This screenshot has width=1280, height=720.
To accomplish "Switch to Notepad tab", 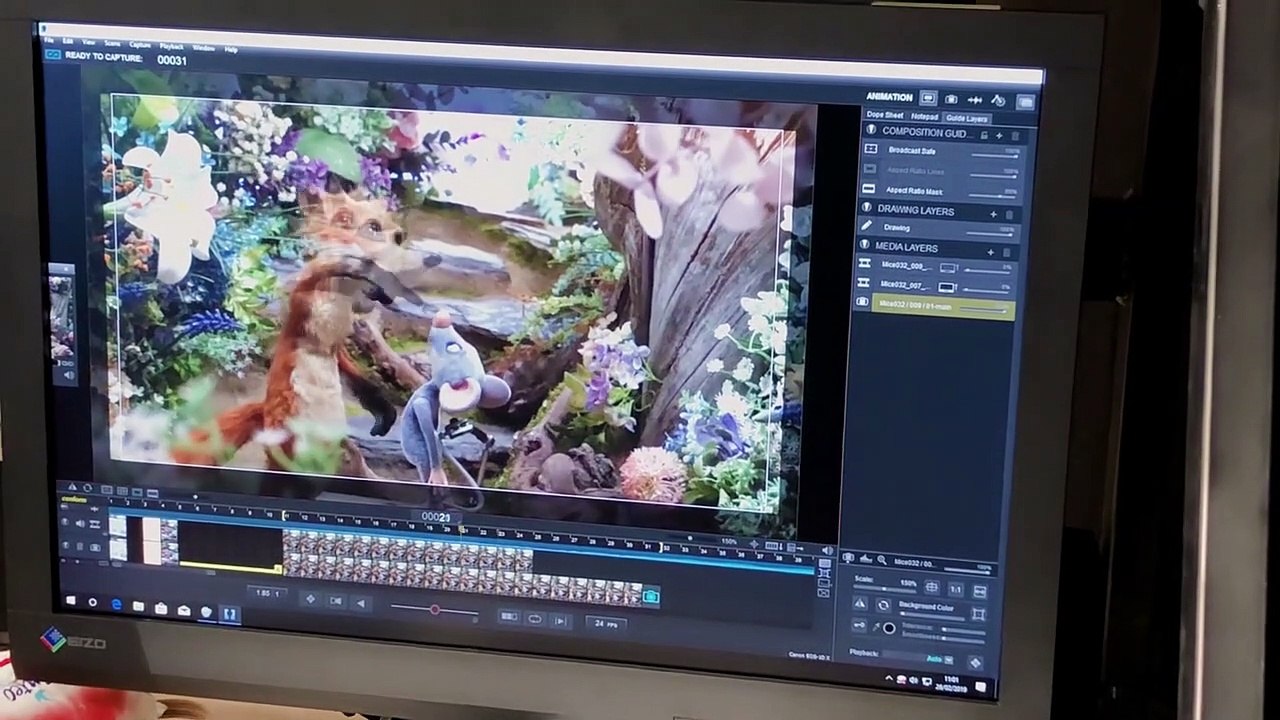I will (x=924, y=117).
